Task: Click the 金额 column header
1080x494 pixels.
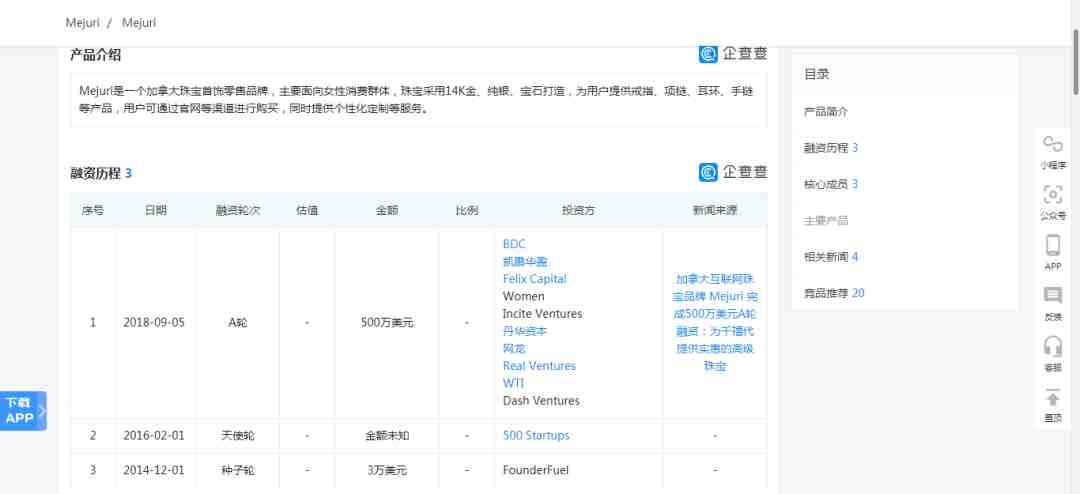Action: pyautogui.click(x=387, y=210)
